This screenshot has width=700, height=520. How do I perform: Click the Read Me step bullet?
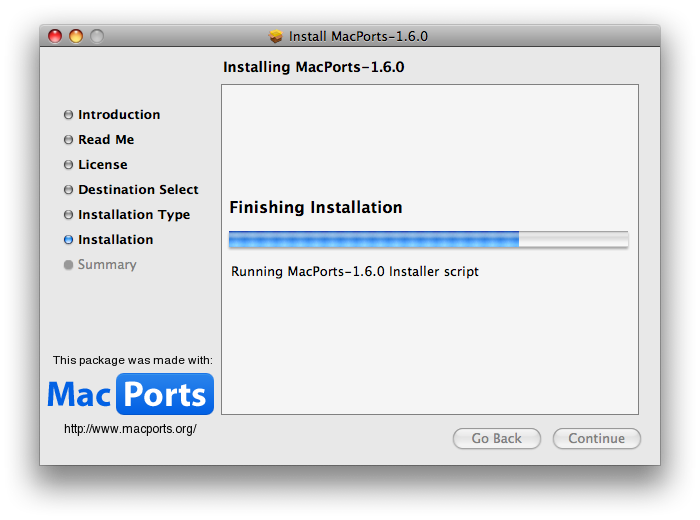(x=68, y=140)
